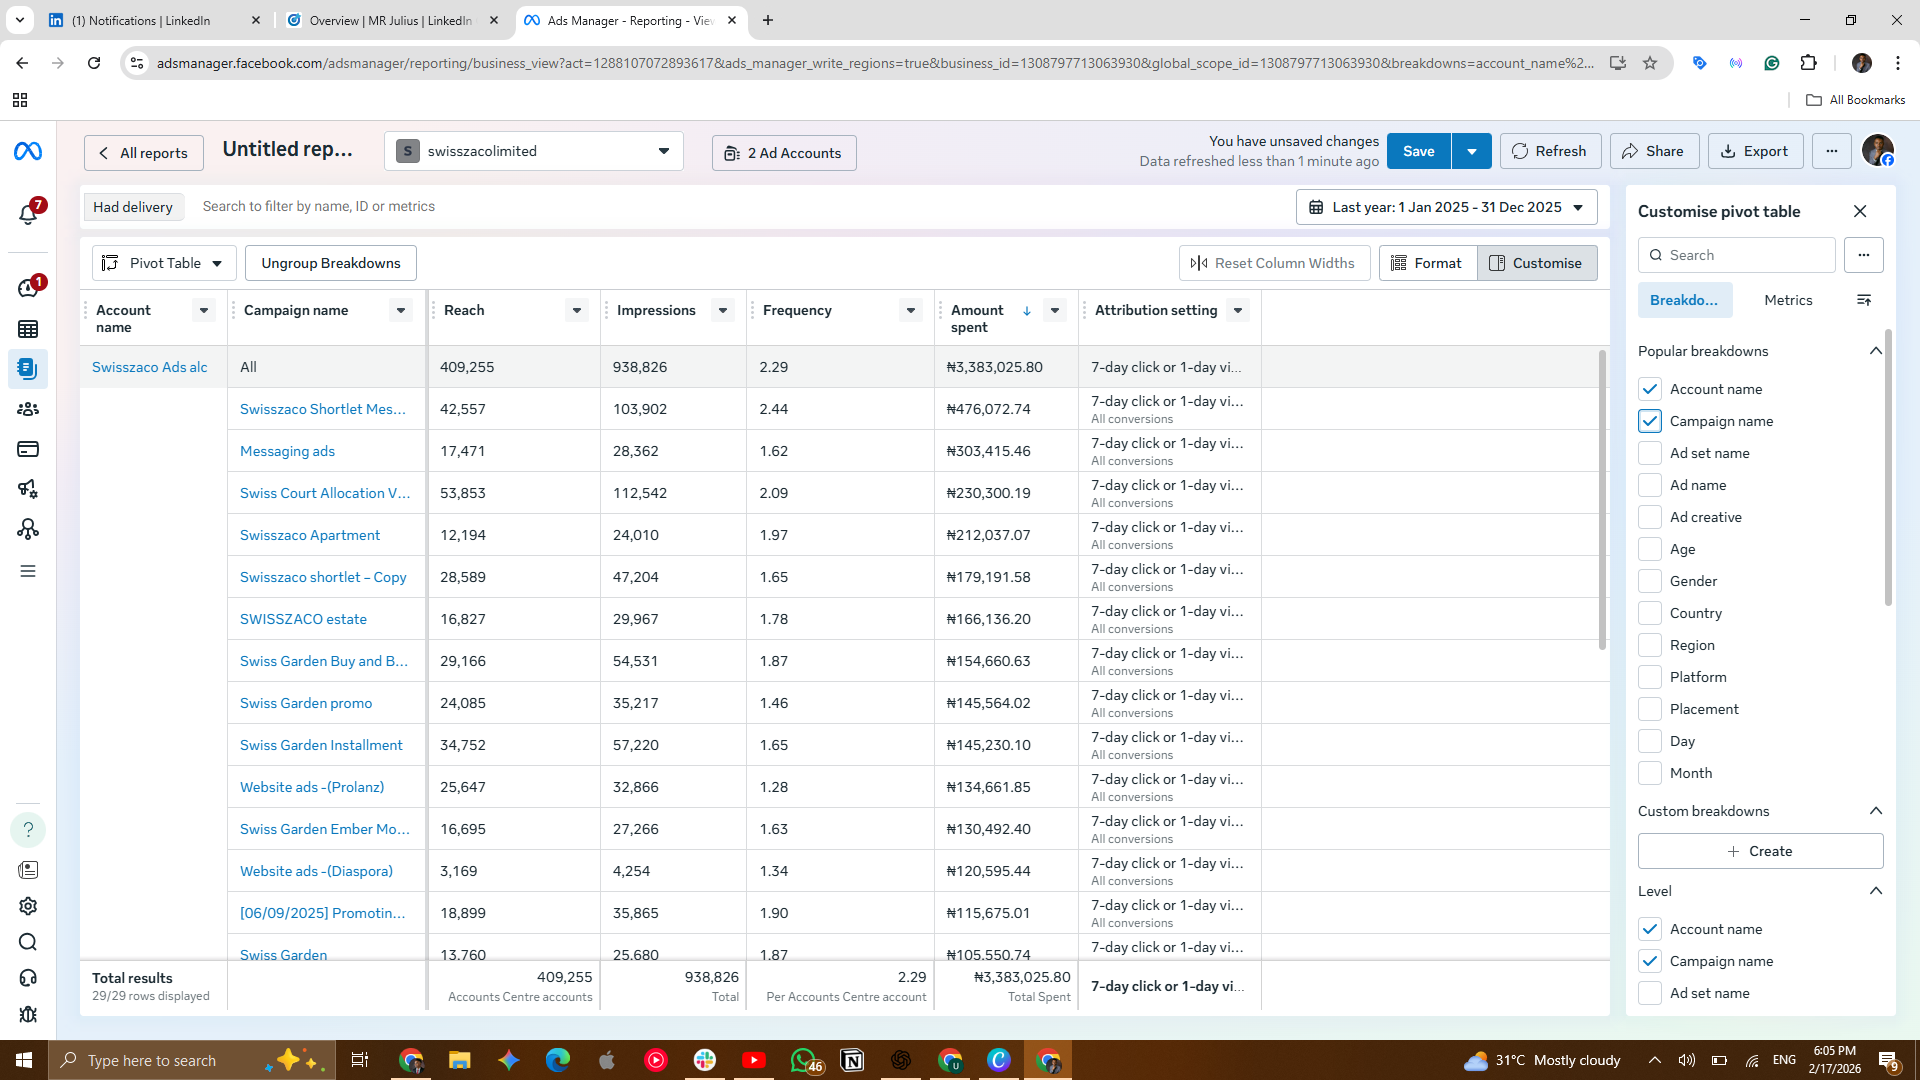Enable the Gender breakdown checkbox

pyautogui.click(x=1650, y=581)
